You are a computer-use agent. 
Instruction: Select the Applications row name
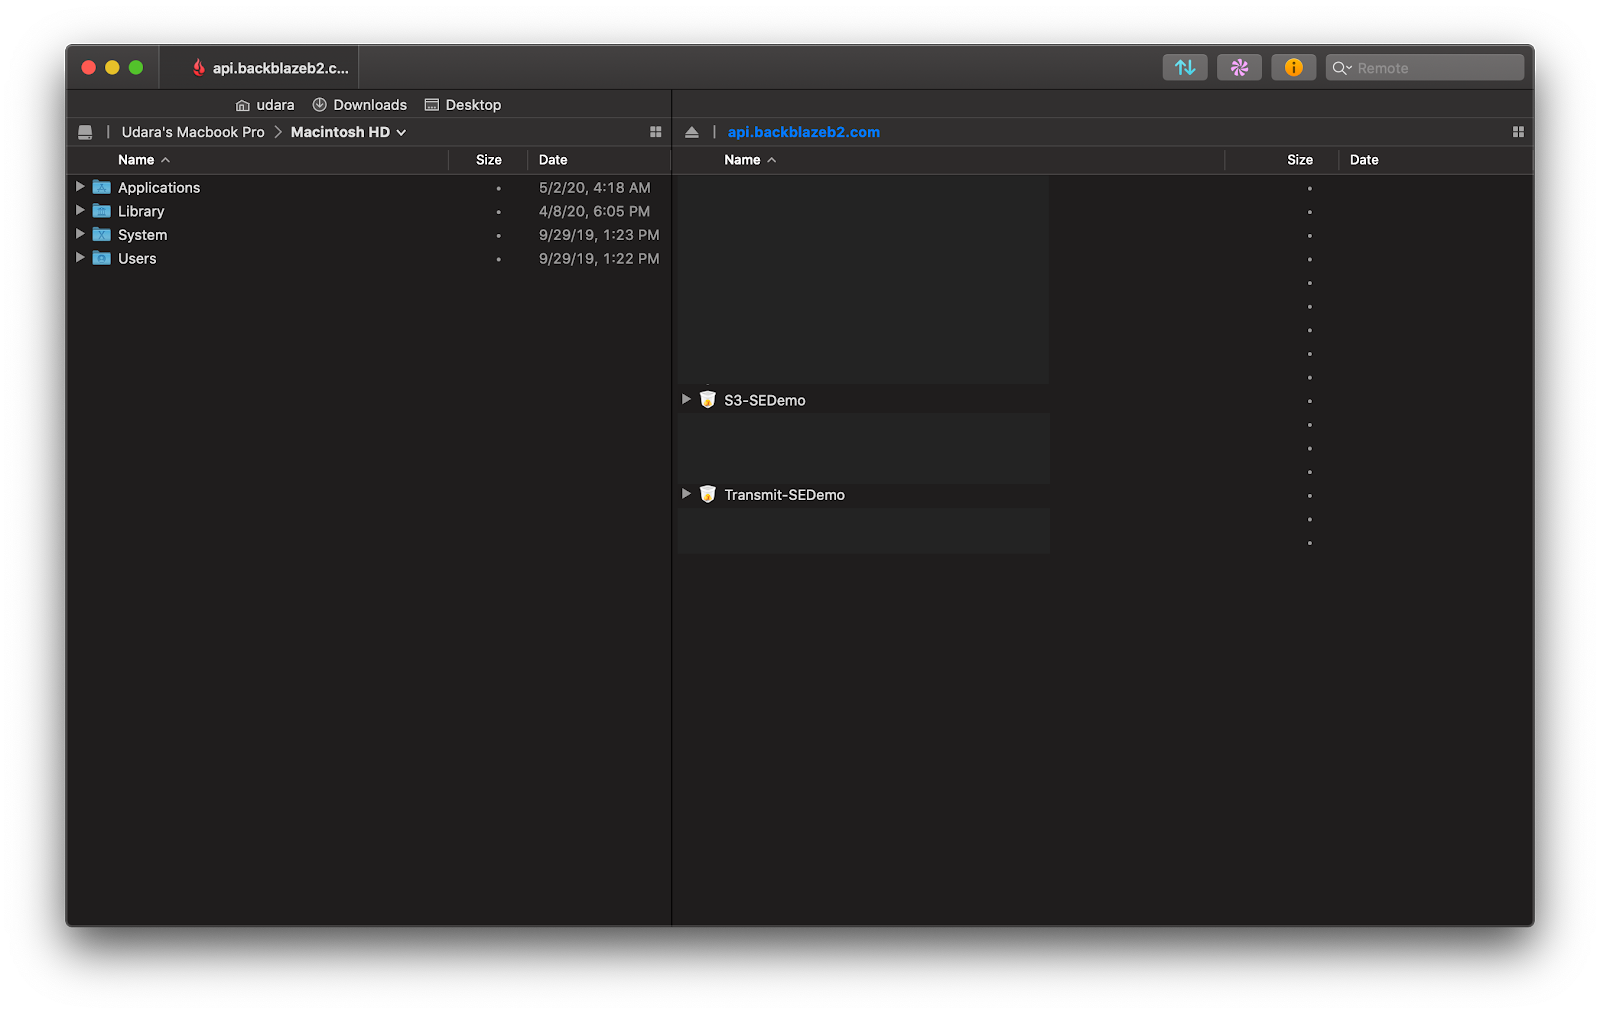(x=159, y=188)
